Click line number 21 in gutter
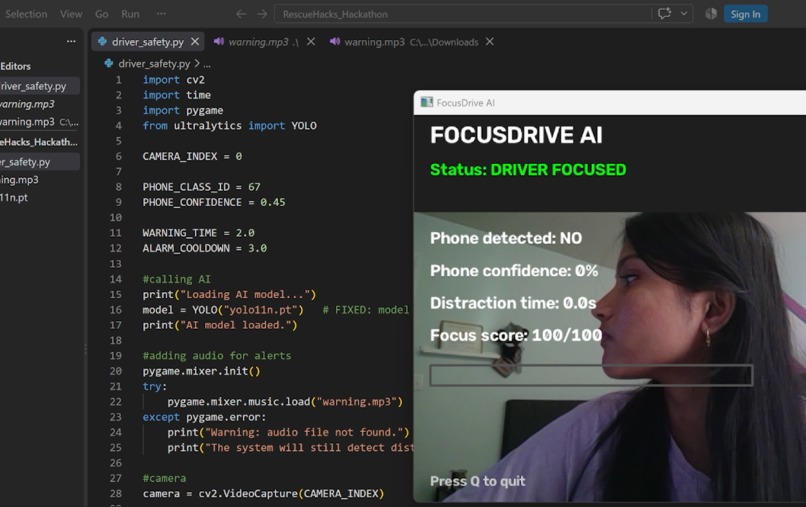 [116, 386]
